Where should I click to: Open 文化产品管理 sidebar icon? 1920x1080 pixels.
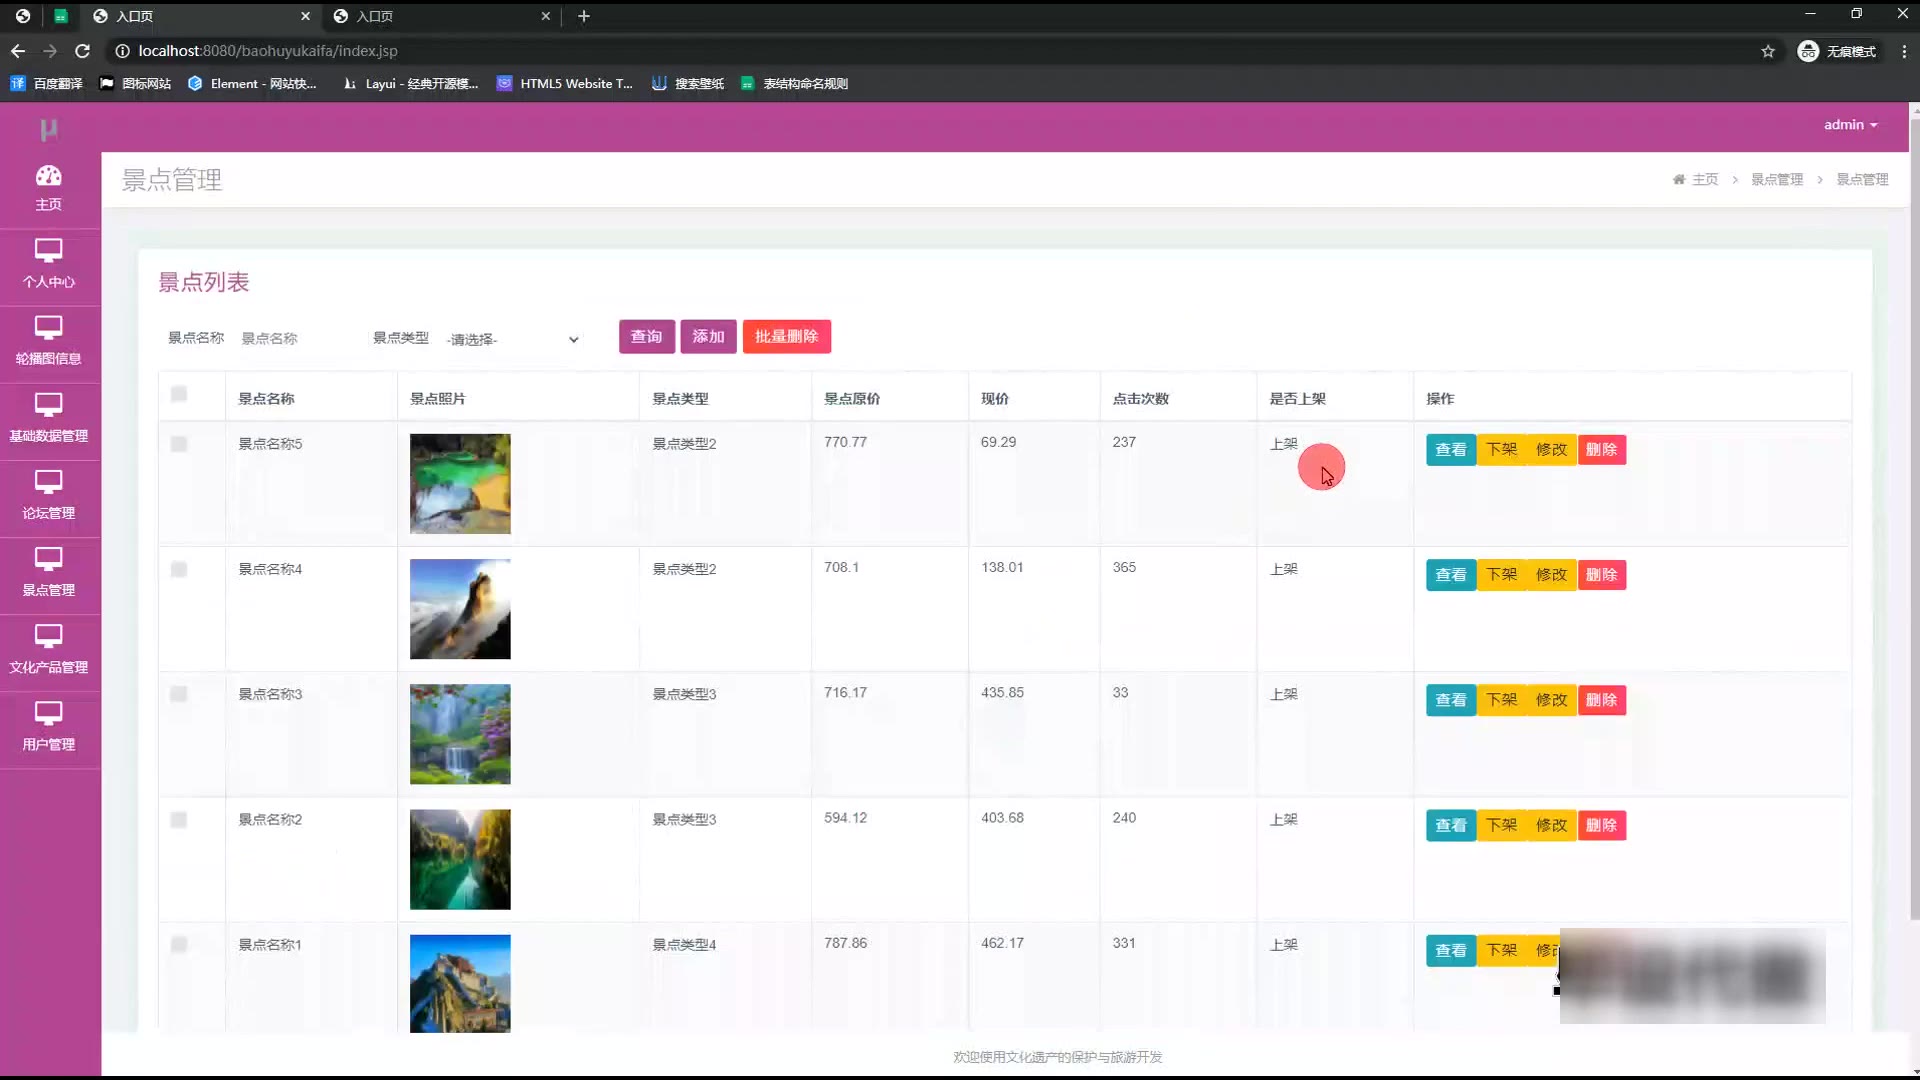tap(48, 636)
